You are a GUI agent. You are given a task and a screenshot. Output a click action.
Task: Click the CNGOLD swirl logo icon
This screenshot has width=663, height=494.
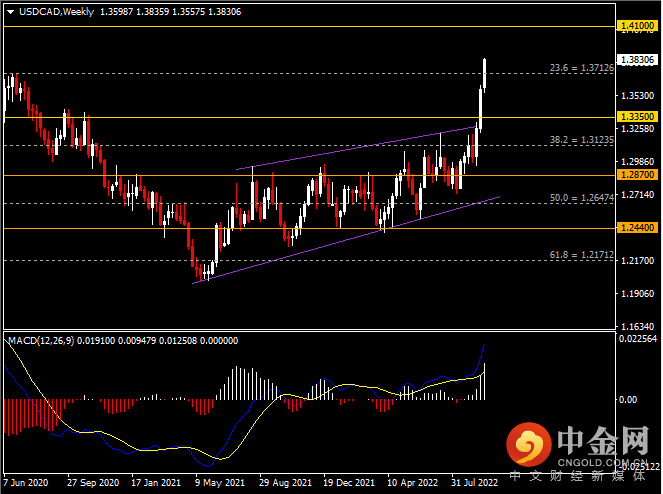coord(529,444)
